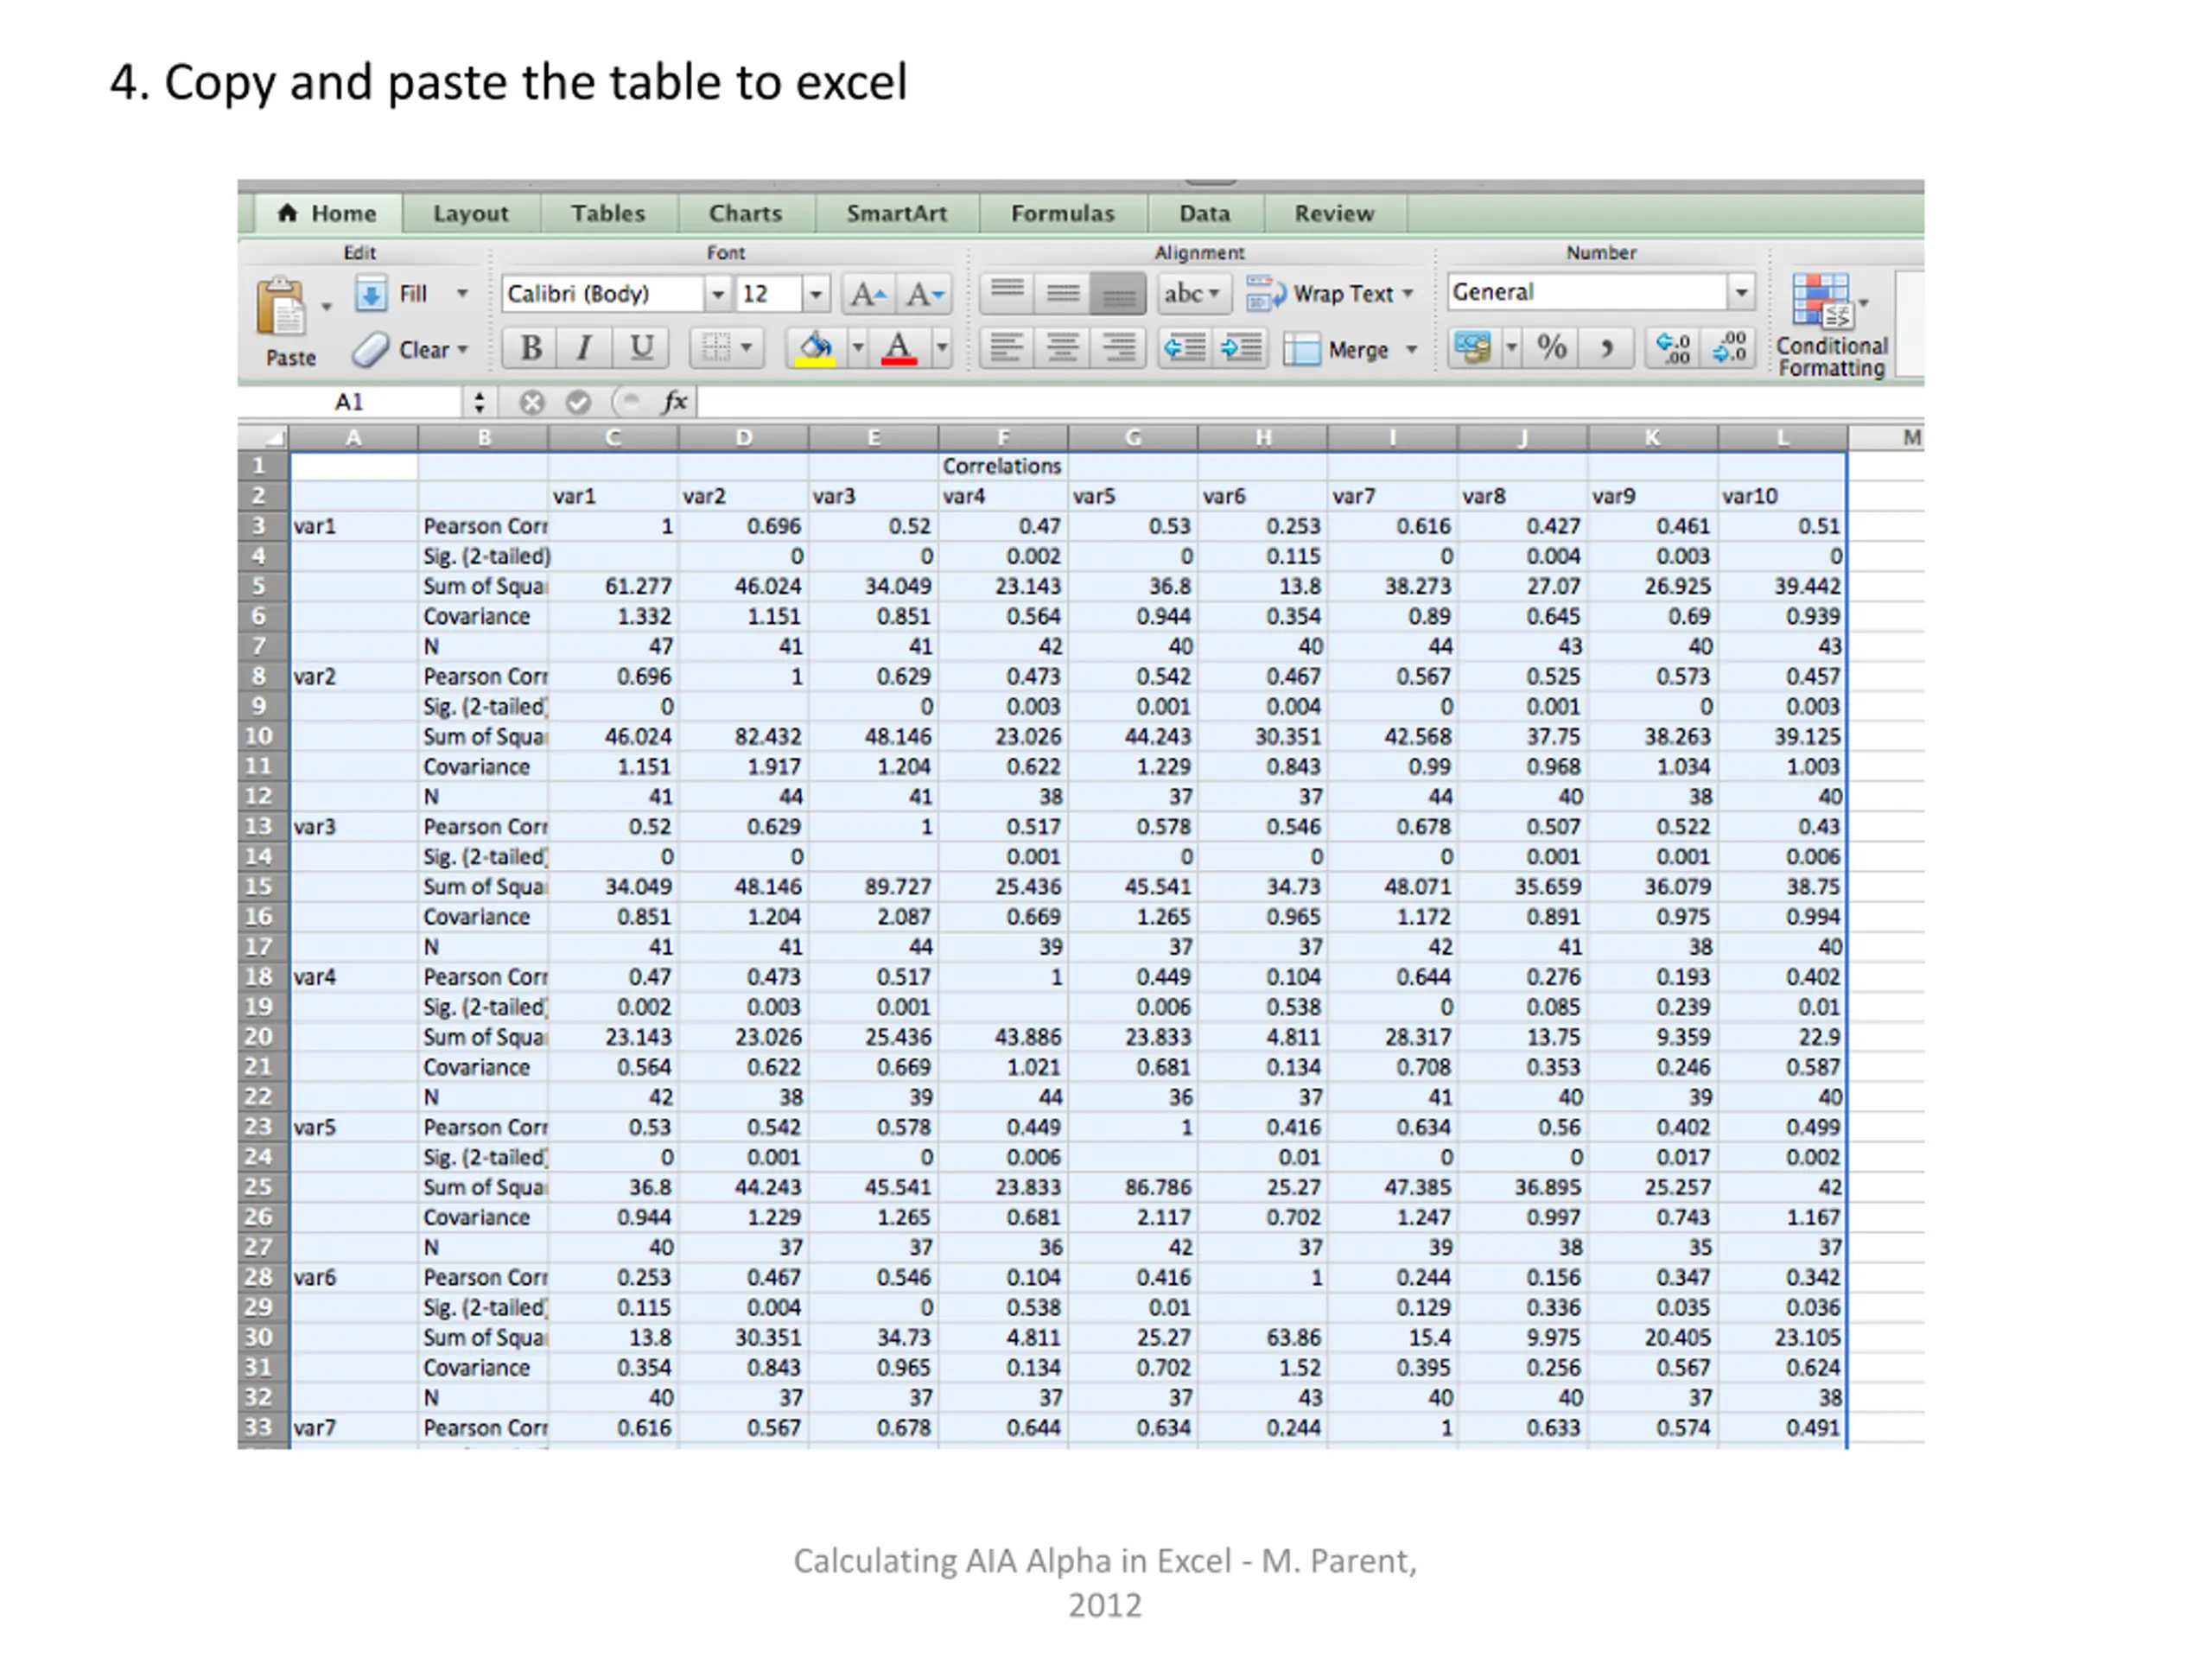Open the fill color picker arrow
The height and width of the screenshot is (1659, 2212).
coord(857,348)
